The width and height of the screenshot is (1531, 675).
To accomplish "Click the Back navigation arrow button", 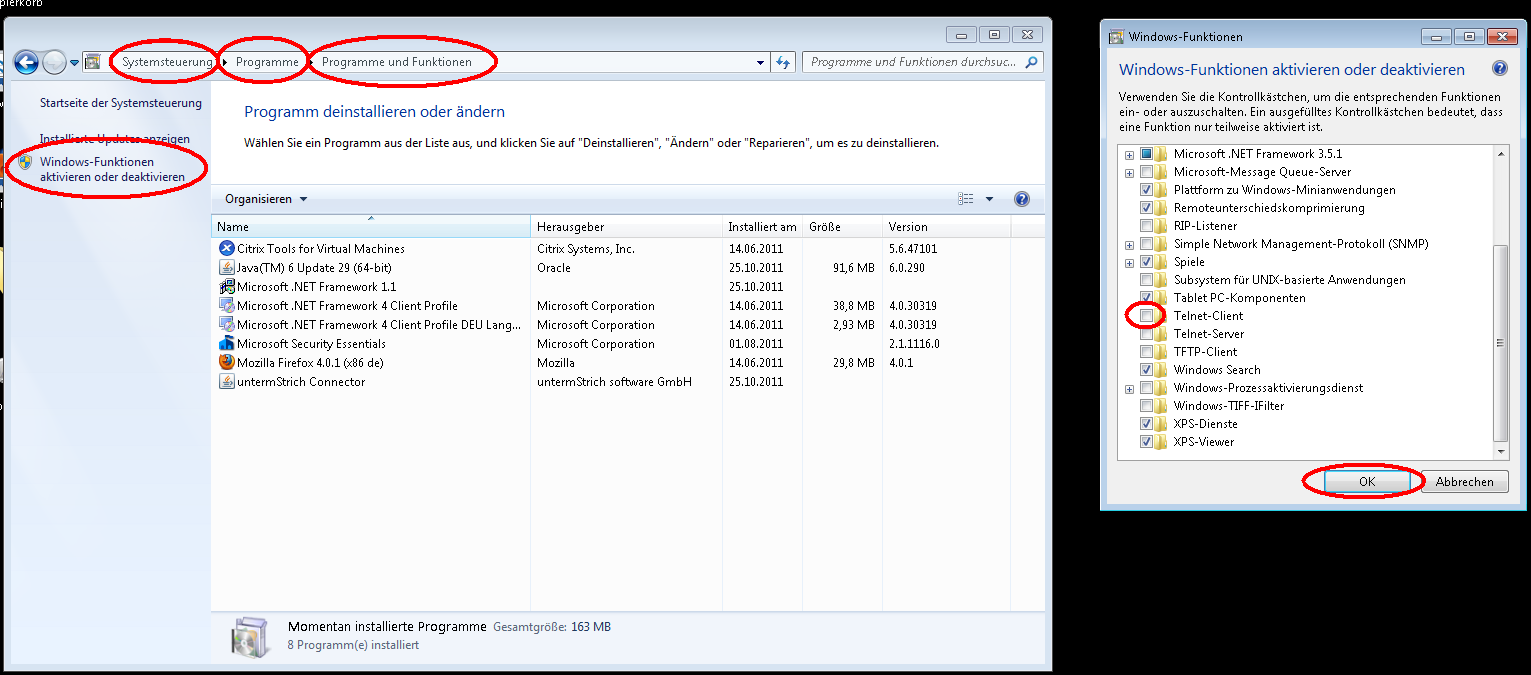I will point(26,62).
